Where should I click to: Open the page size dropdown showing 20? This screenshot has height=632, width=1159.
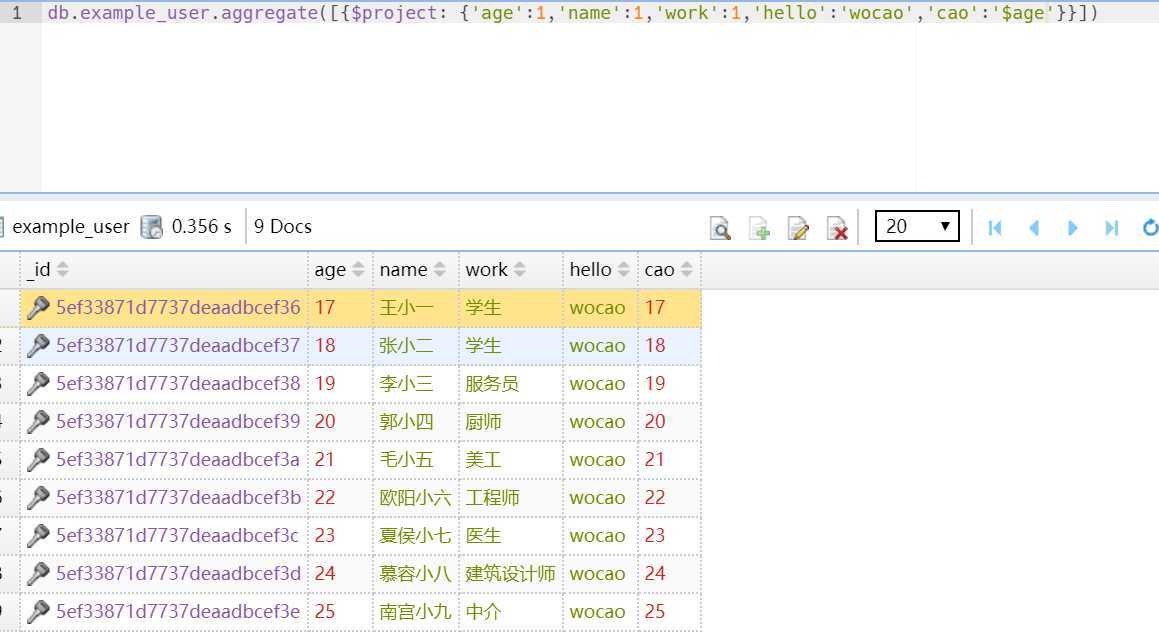click(x=917, y=226)
